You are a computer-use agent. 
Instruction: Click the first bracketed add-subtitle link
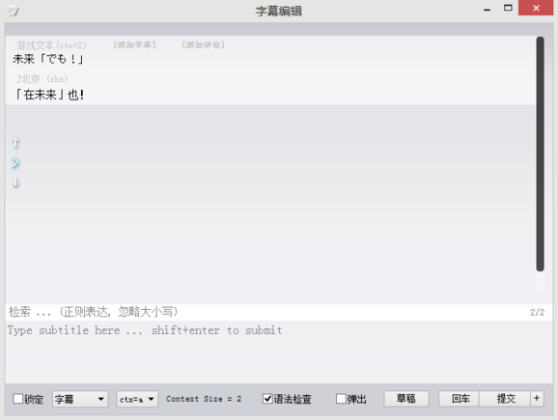135,44
